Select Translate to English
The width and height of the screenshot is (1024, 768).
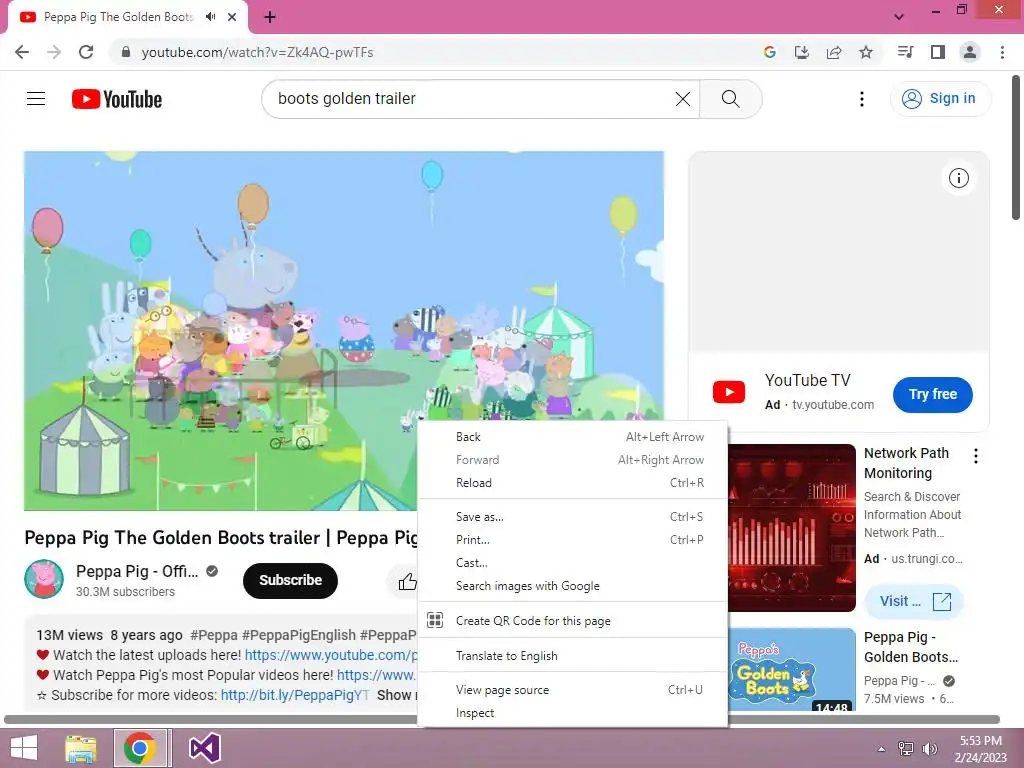tap(572, 656)
